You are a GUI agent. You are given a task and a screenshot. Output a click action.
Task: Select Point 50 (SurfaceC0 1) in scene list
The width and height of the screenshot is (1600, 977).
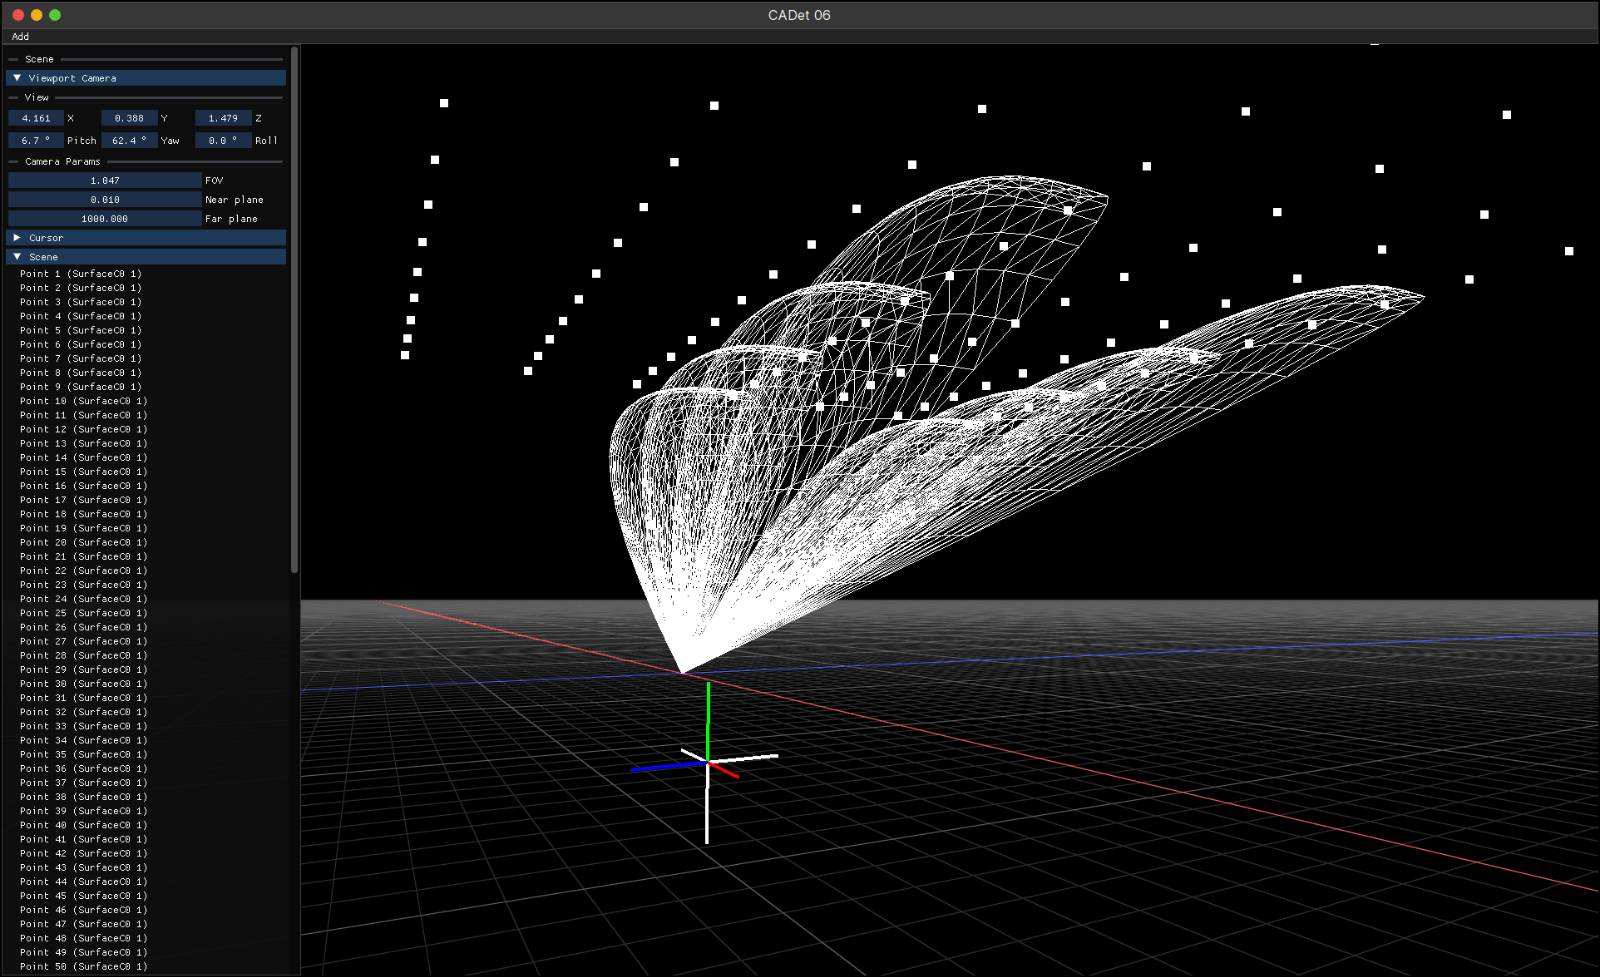pos(83,966)
